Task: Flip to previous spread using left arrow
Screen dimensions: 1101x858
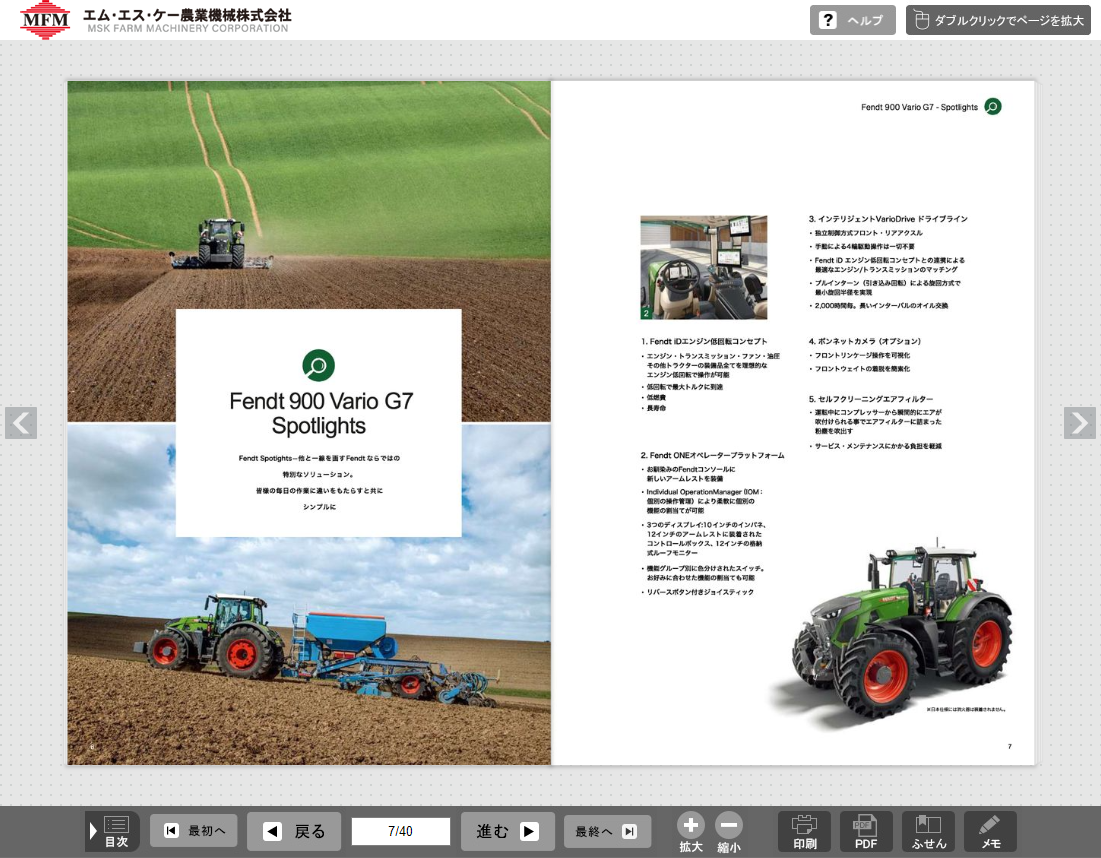Action: point(21,423)
